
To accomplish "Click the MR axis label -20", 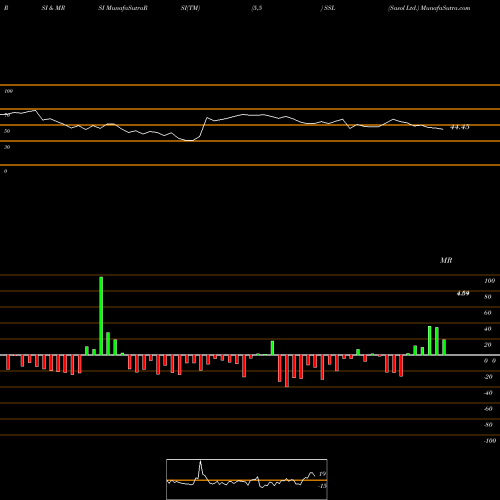I will pyautogui.click(x=488, y=377).
